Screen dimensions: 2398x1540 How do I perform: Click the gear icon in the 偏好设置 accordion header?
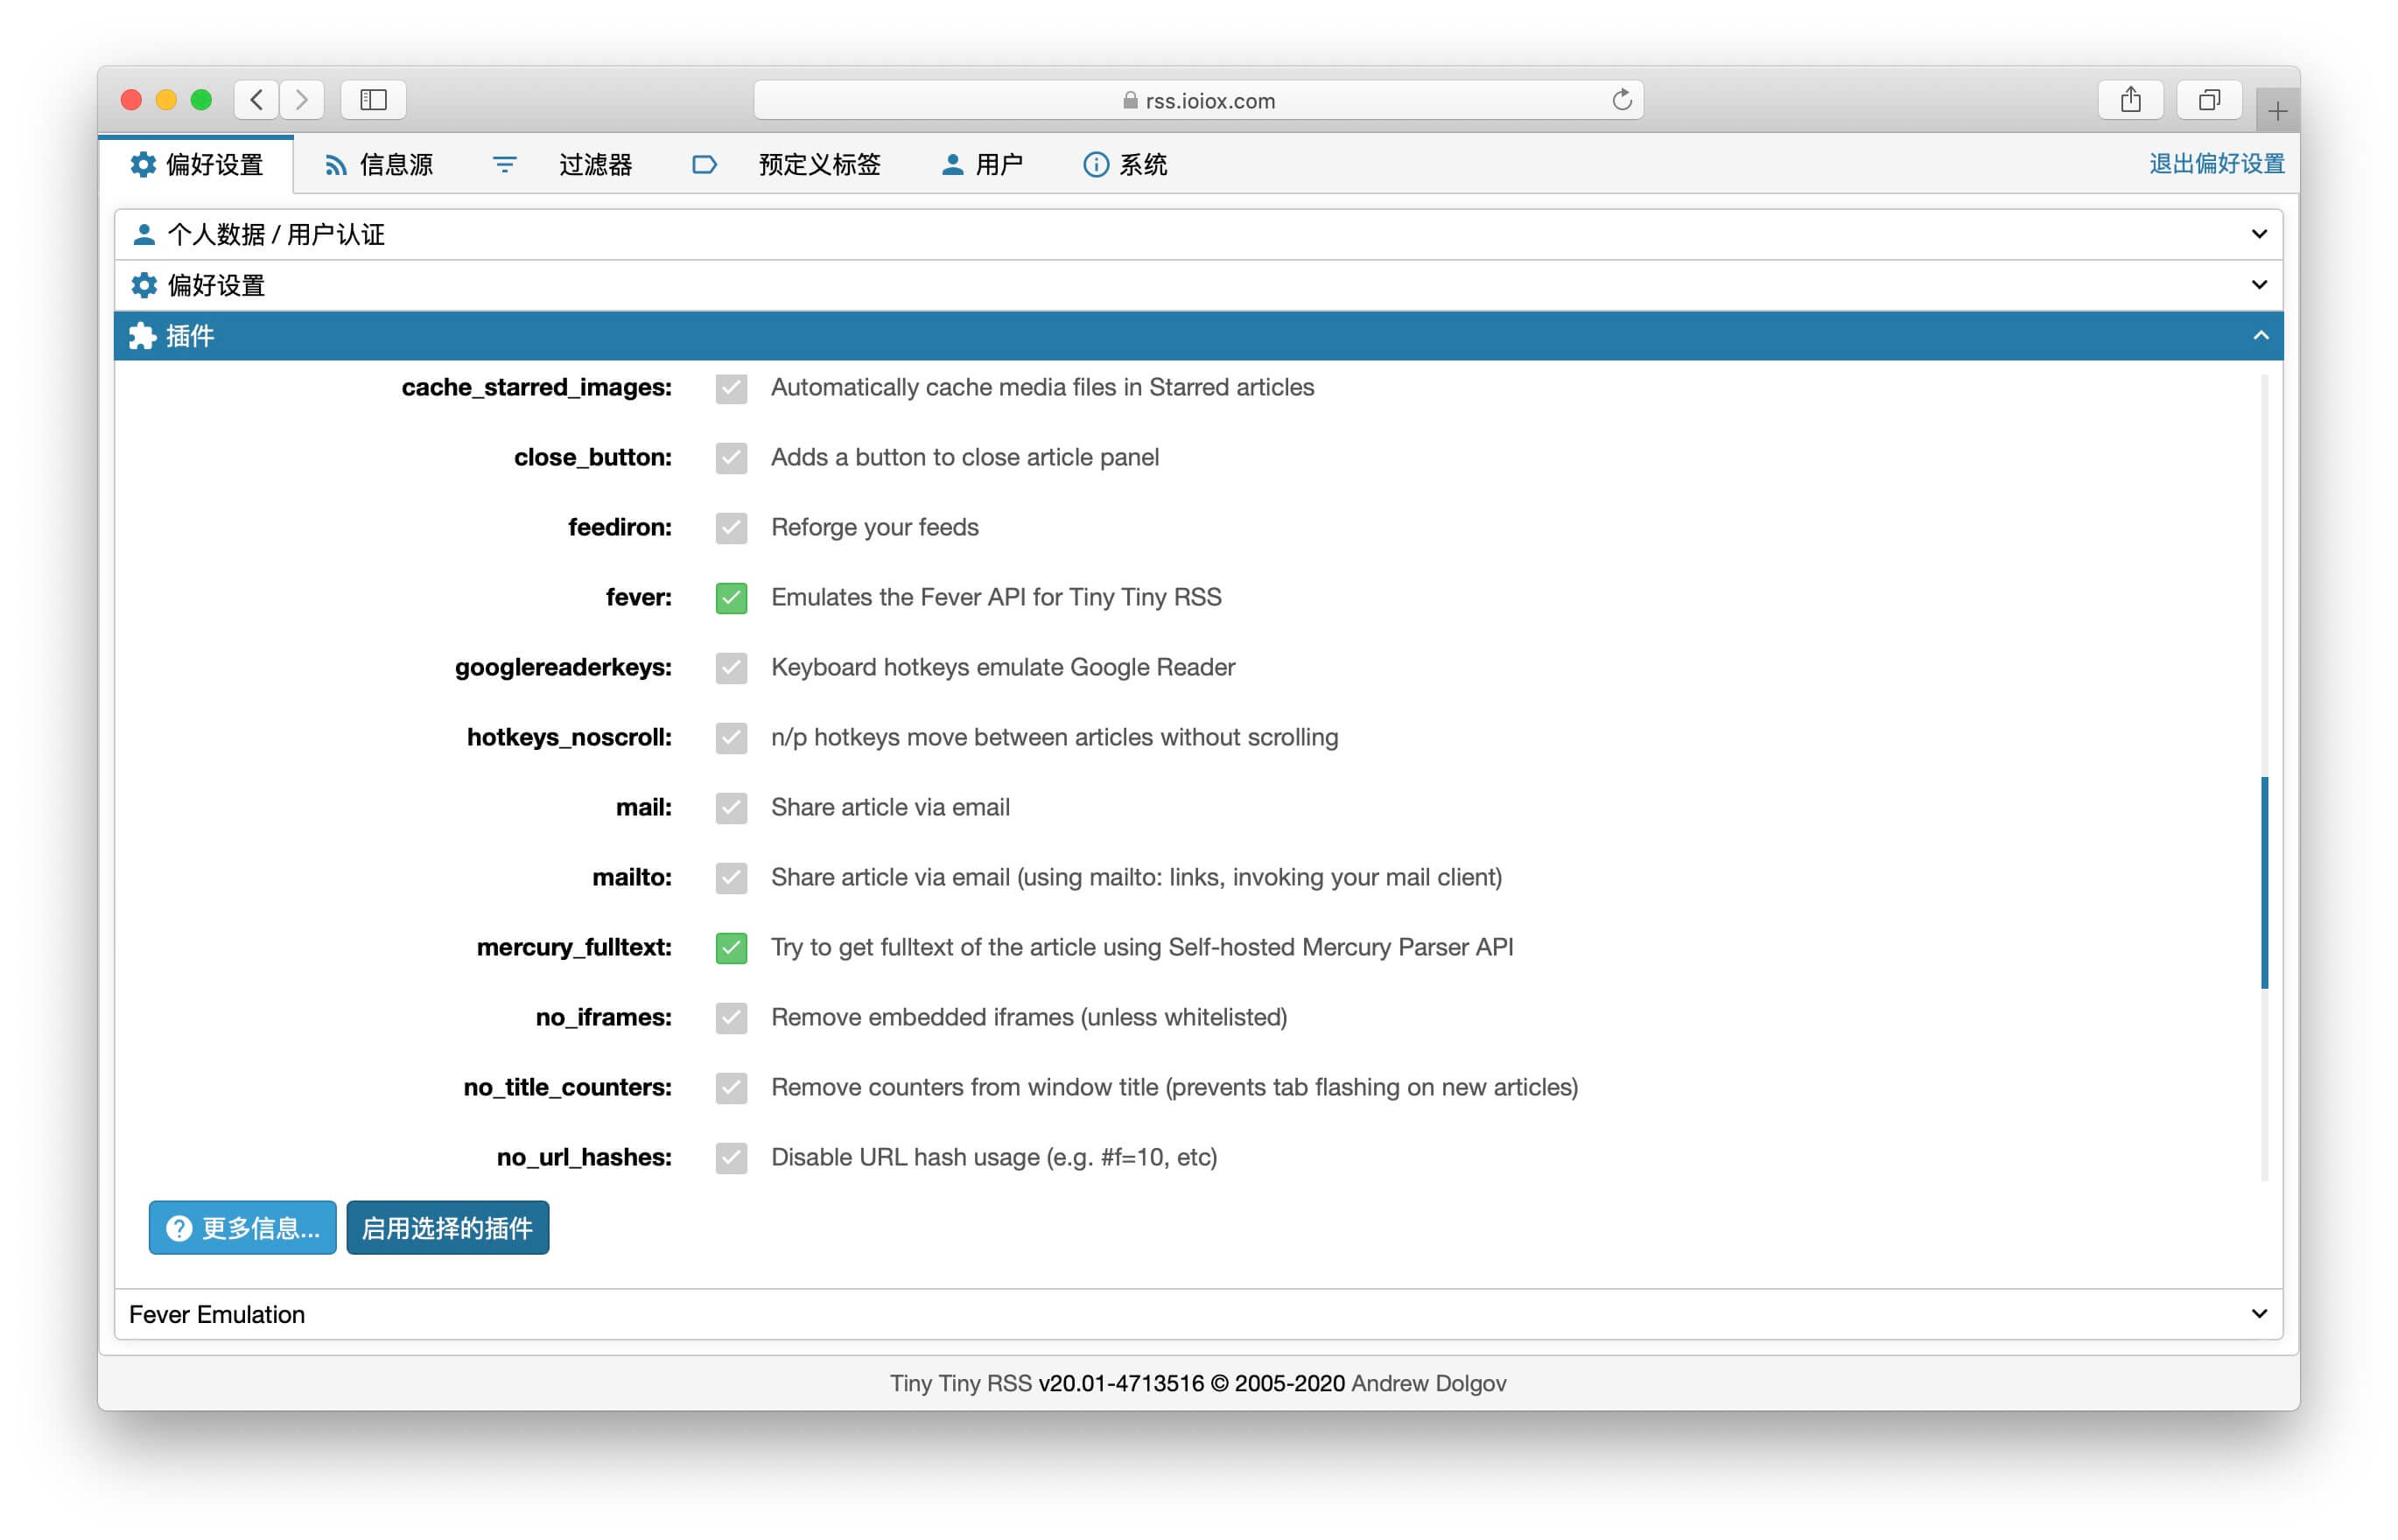point(144,285)
